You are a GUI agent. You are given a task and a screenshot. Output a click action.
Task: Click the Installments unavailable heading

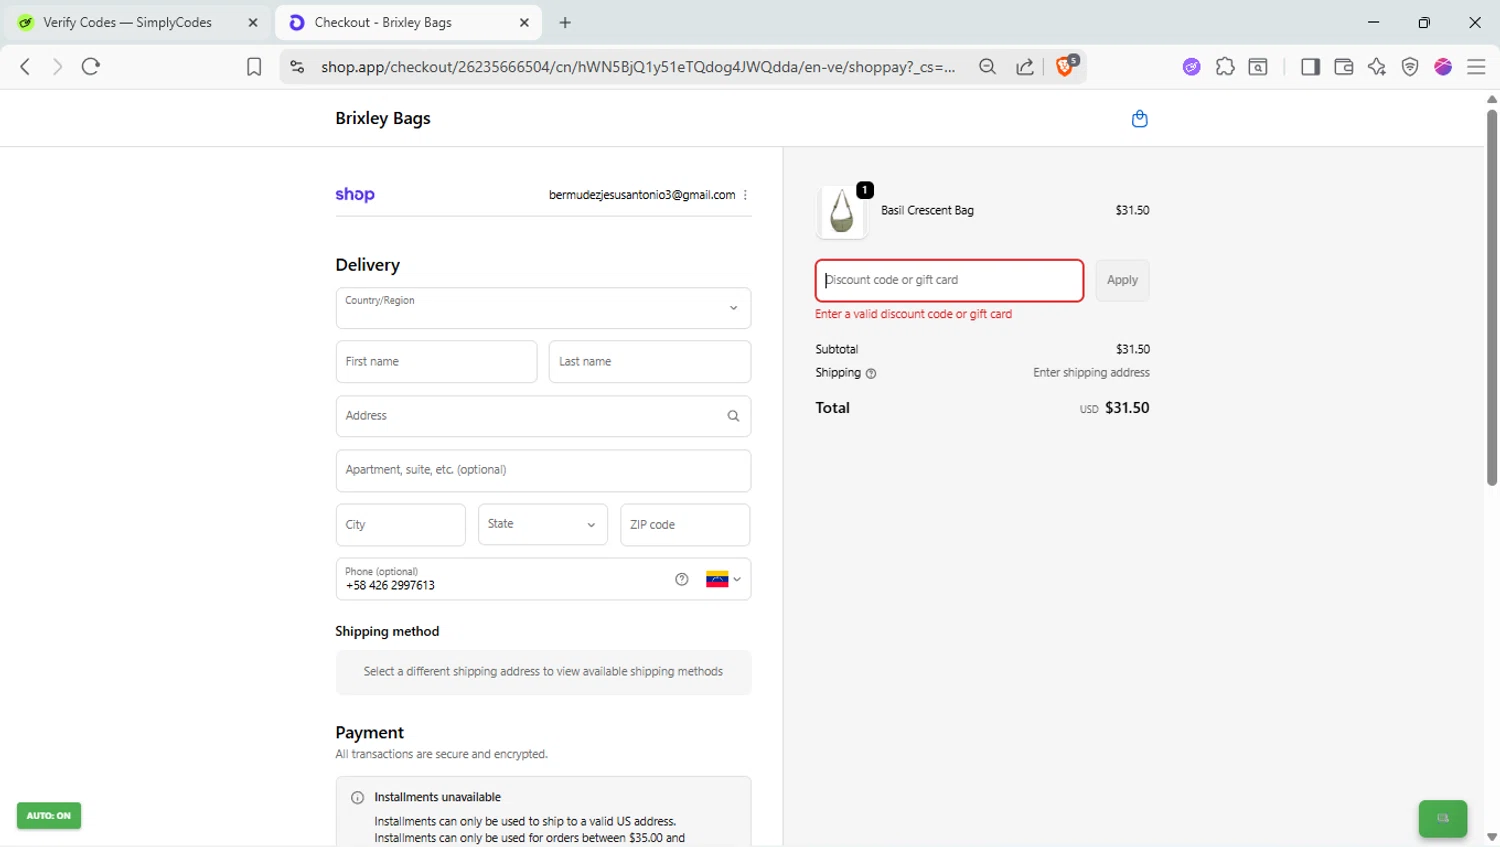[438, 797]
